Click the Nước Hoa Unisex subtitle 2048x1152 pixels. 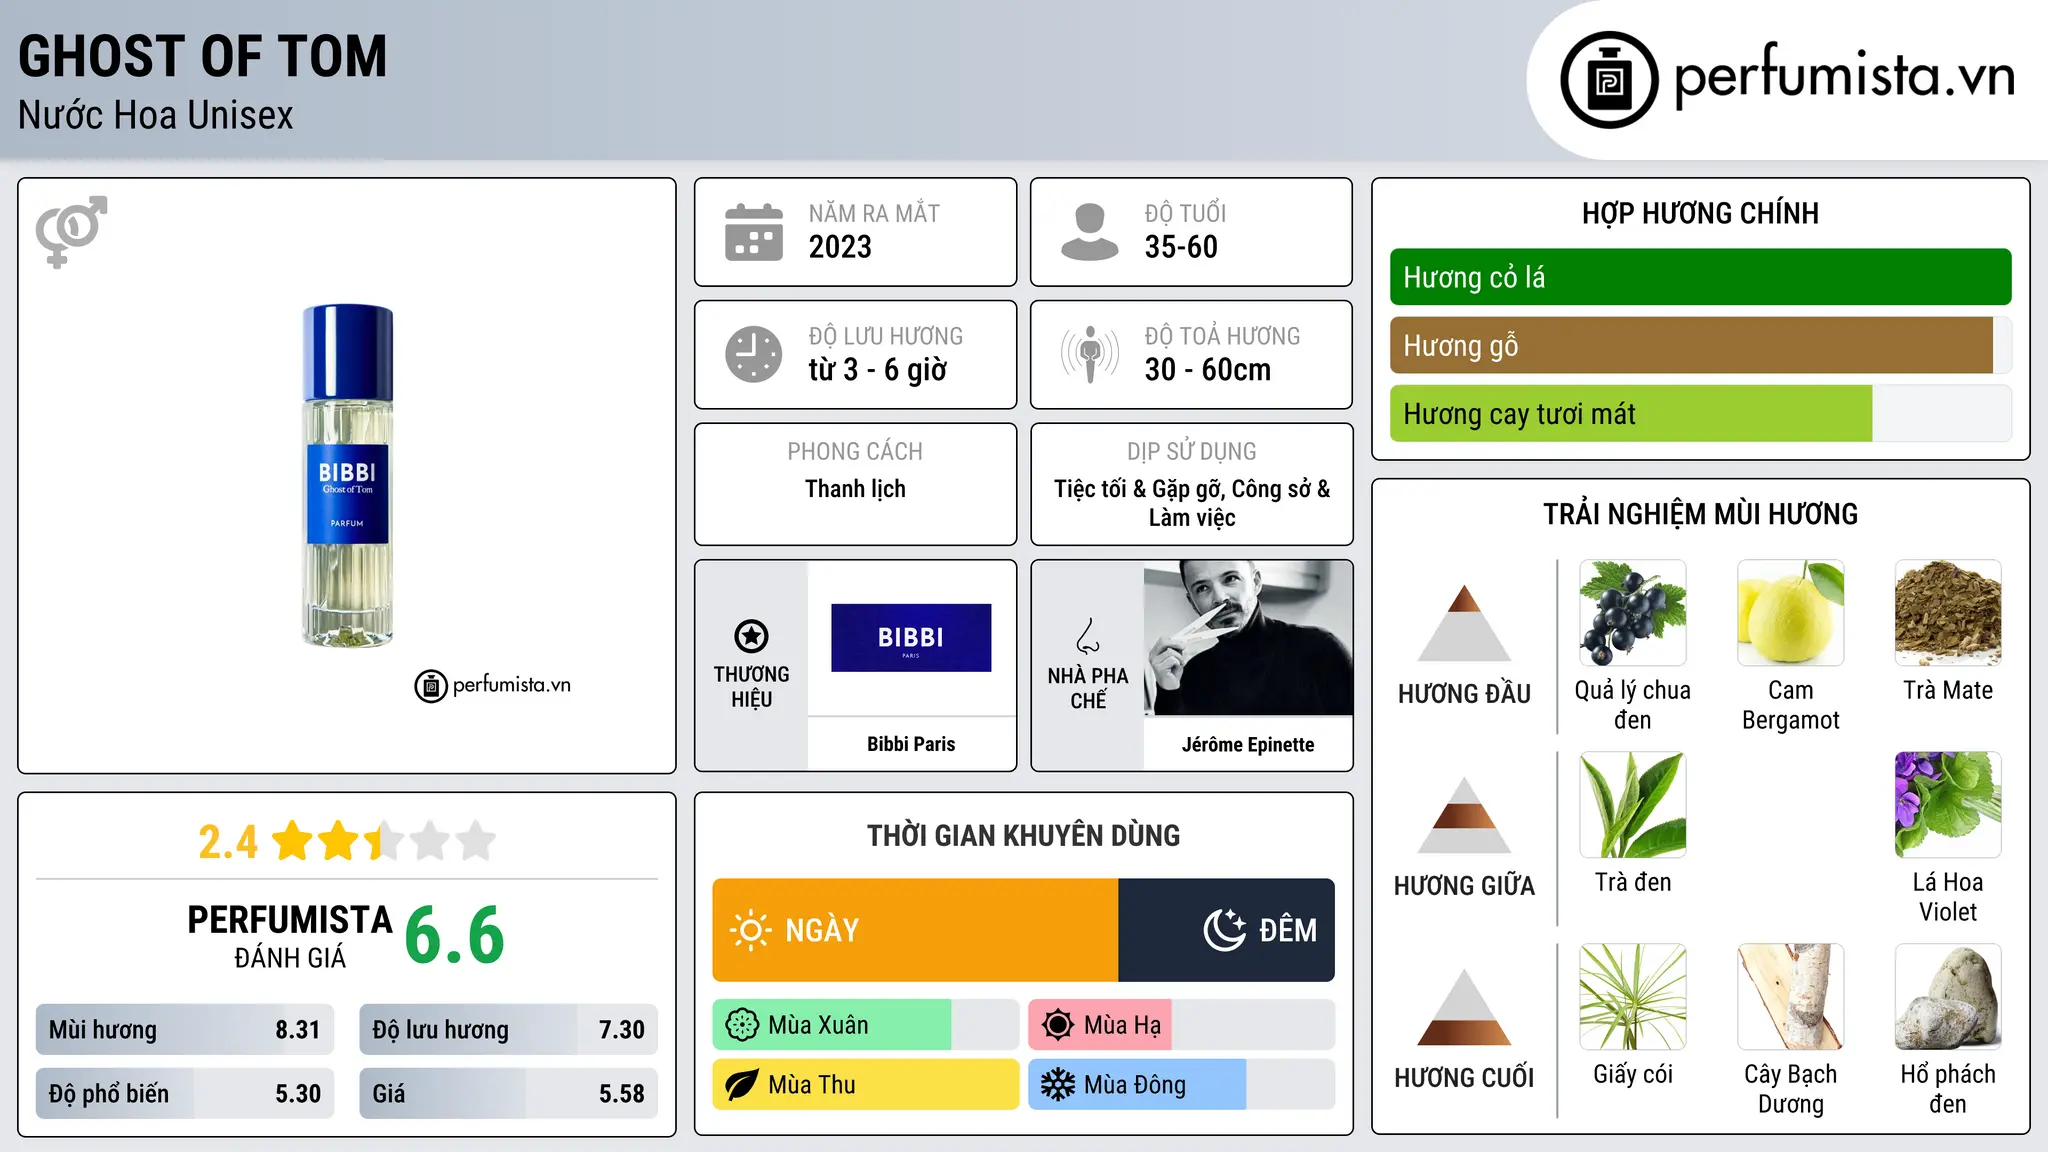tap(155, 116)
